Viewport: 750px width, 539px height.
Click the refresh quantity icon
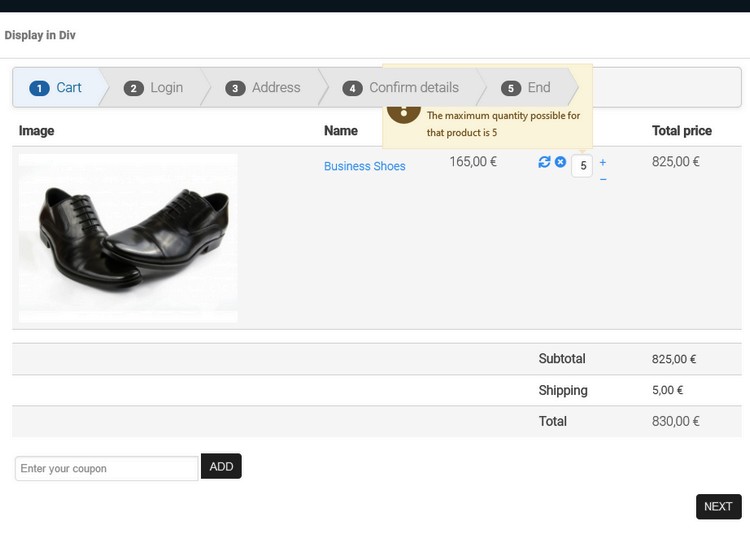(544, 162)
